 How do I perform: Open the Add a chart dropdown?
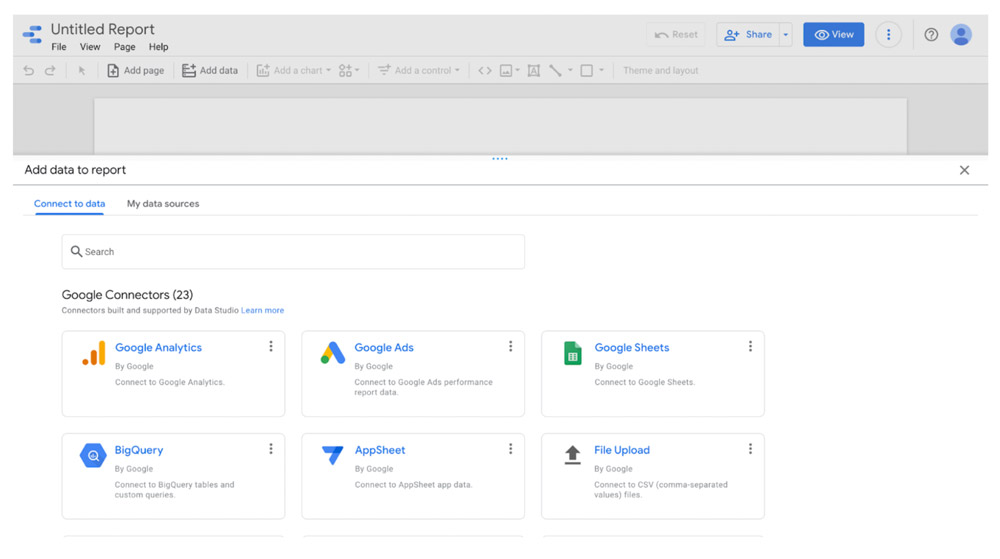pyautogui.click(x=294, y=71)
